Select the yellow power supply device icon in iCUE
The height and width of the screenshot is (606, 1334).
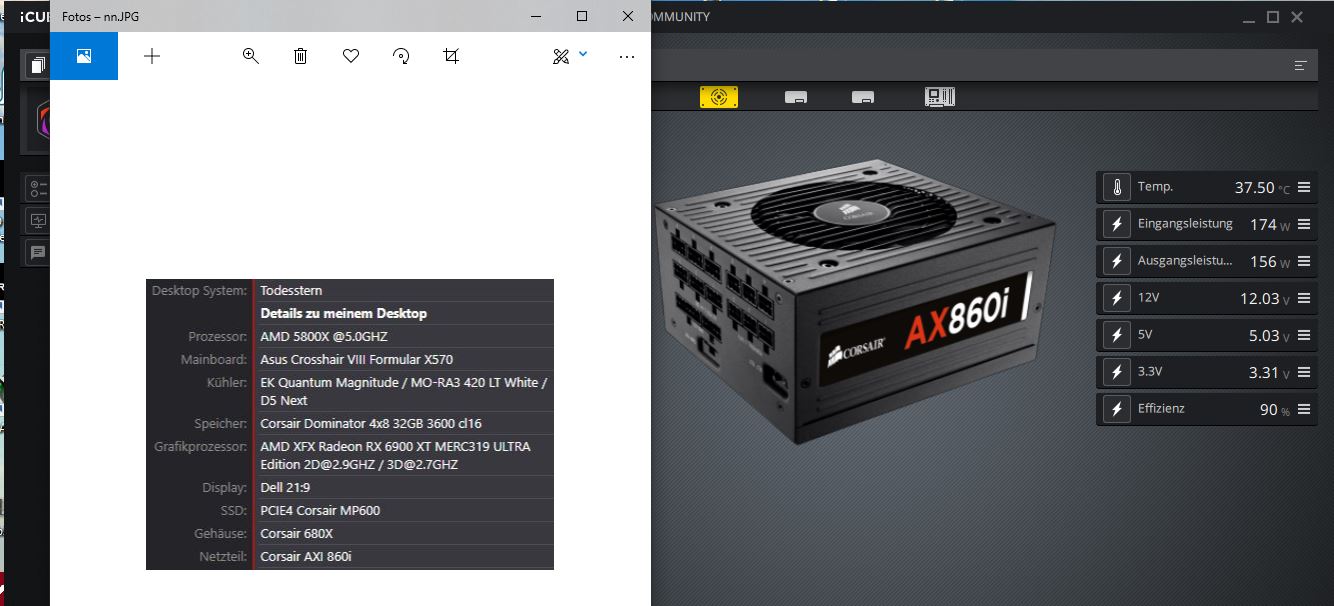coord(718,97)
